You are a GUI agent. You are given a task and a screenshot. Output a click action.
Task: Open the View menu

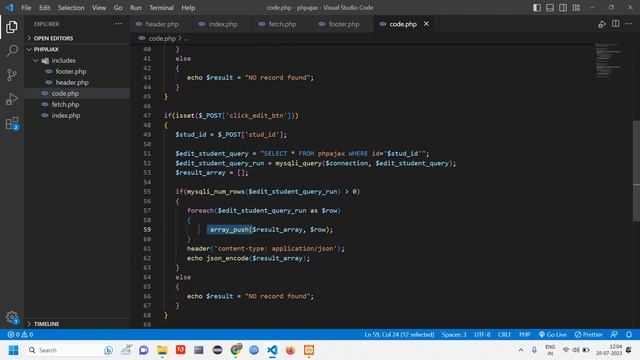[x=99, y=8]
